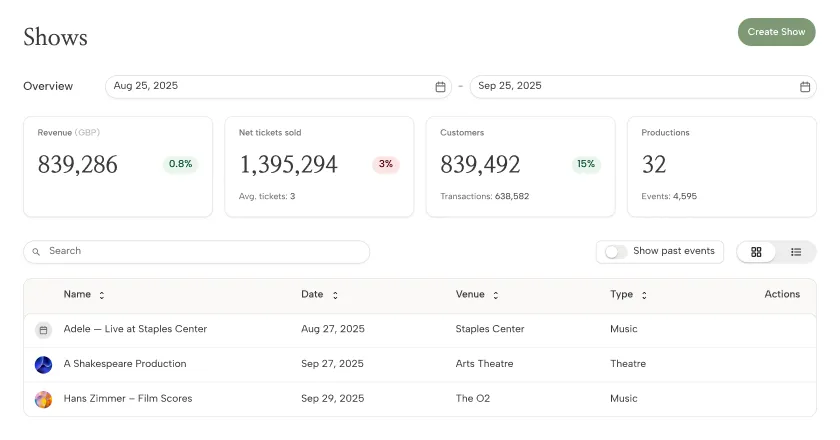Click the 0.8% revenue change badge

(x=181, y=164)
